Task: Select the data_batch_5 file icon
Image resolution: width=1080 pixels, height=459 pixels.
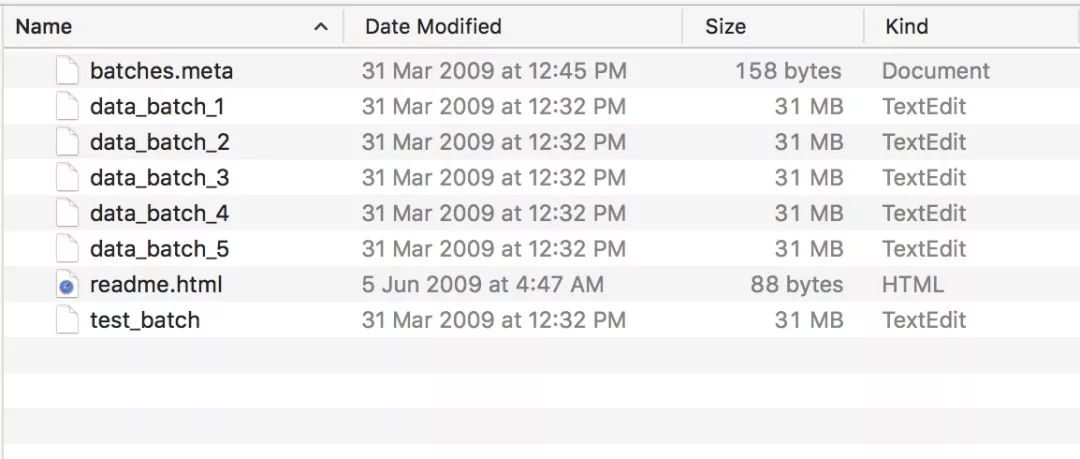Action: point(67,249)
